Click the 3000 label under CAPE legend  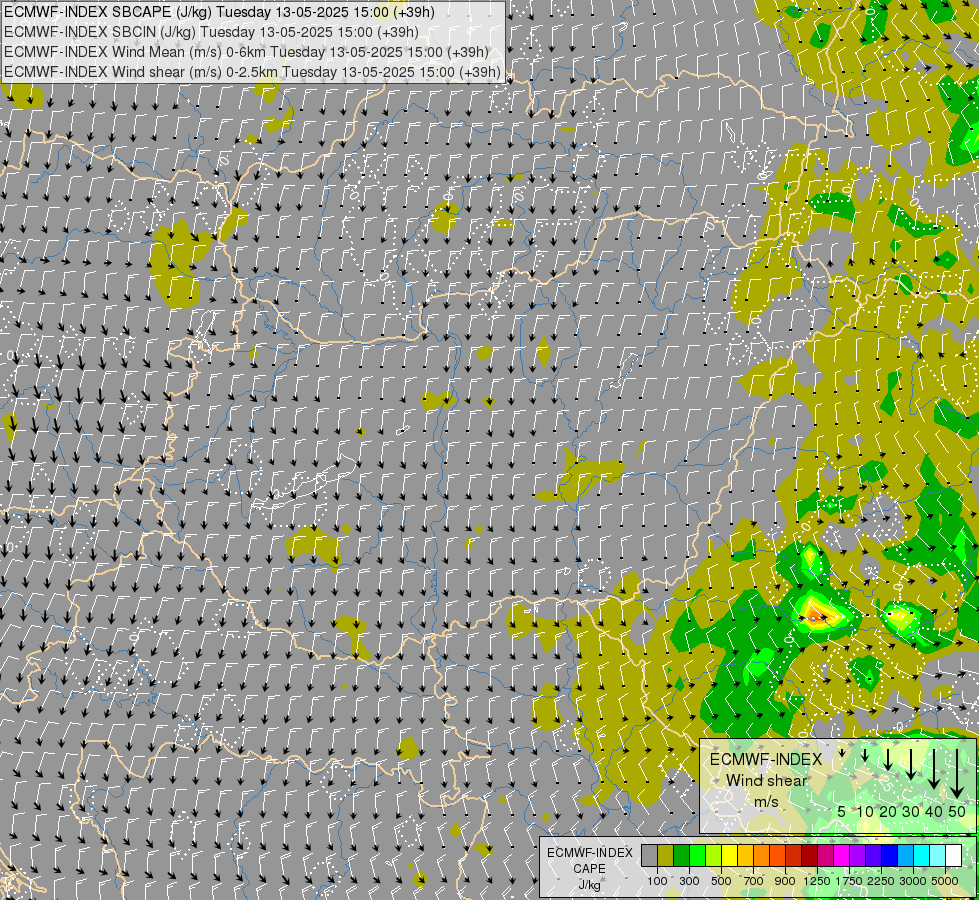point(913,881)
